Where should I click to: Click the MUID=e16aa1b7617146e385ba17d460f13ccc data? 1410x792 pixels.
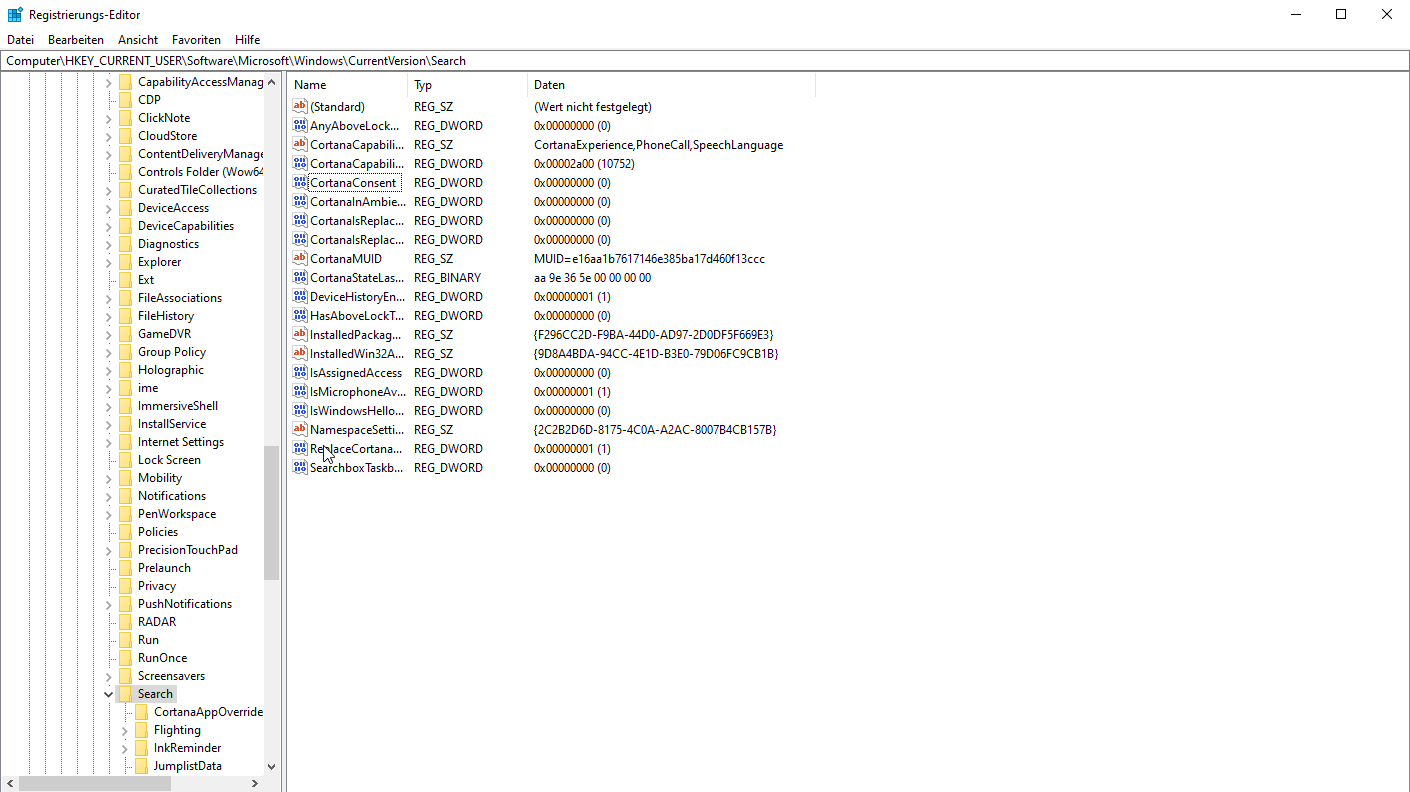[x=649, y=259]
